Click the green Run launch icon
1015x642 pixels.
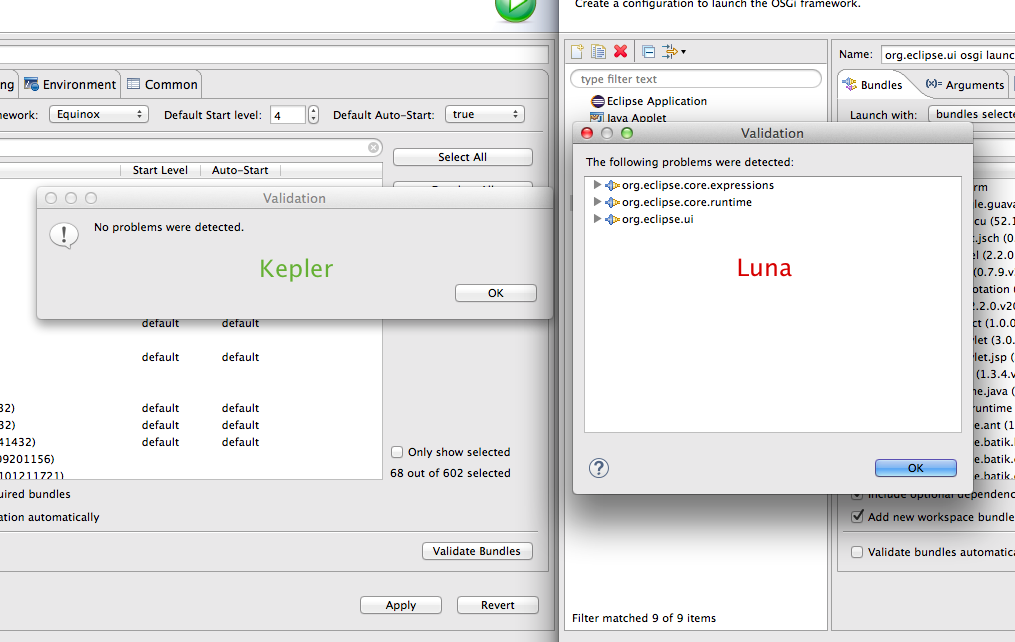pyautogui.click(x=515, y=8)
